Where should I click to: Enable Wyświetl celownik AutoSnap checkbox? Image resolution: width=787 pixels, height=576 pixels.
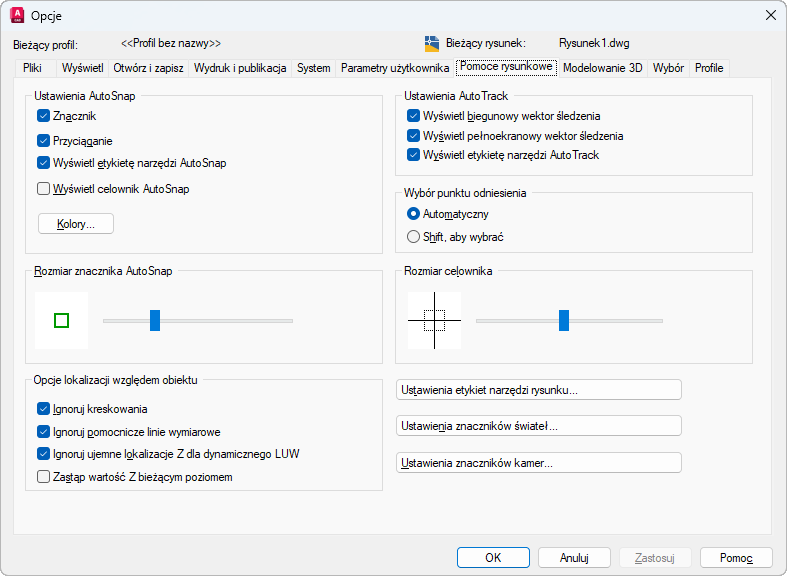(x=44, y=188)
